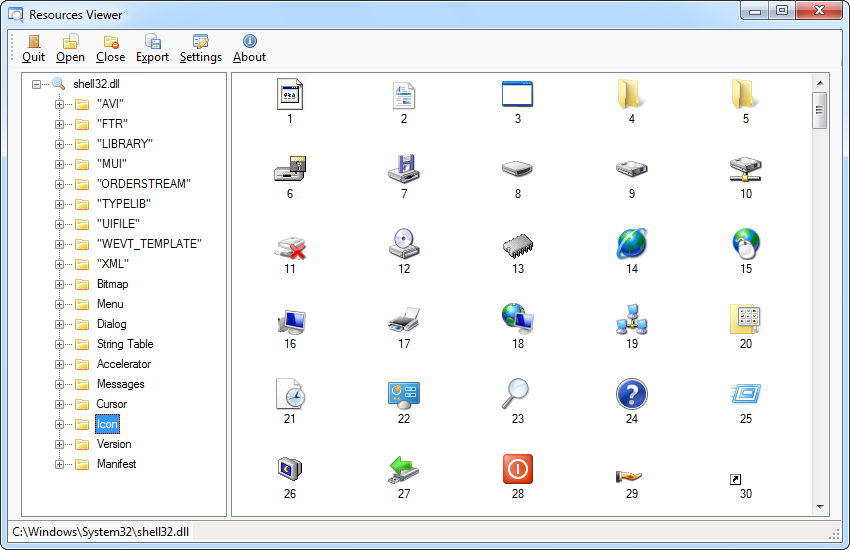
Task: Select the Cursor resource category
Action: point(112,404)
